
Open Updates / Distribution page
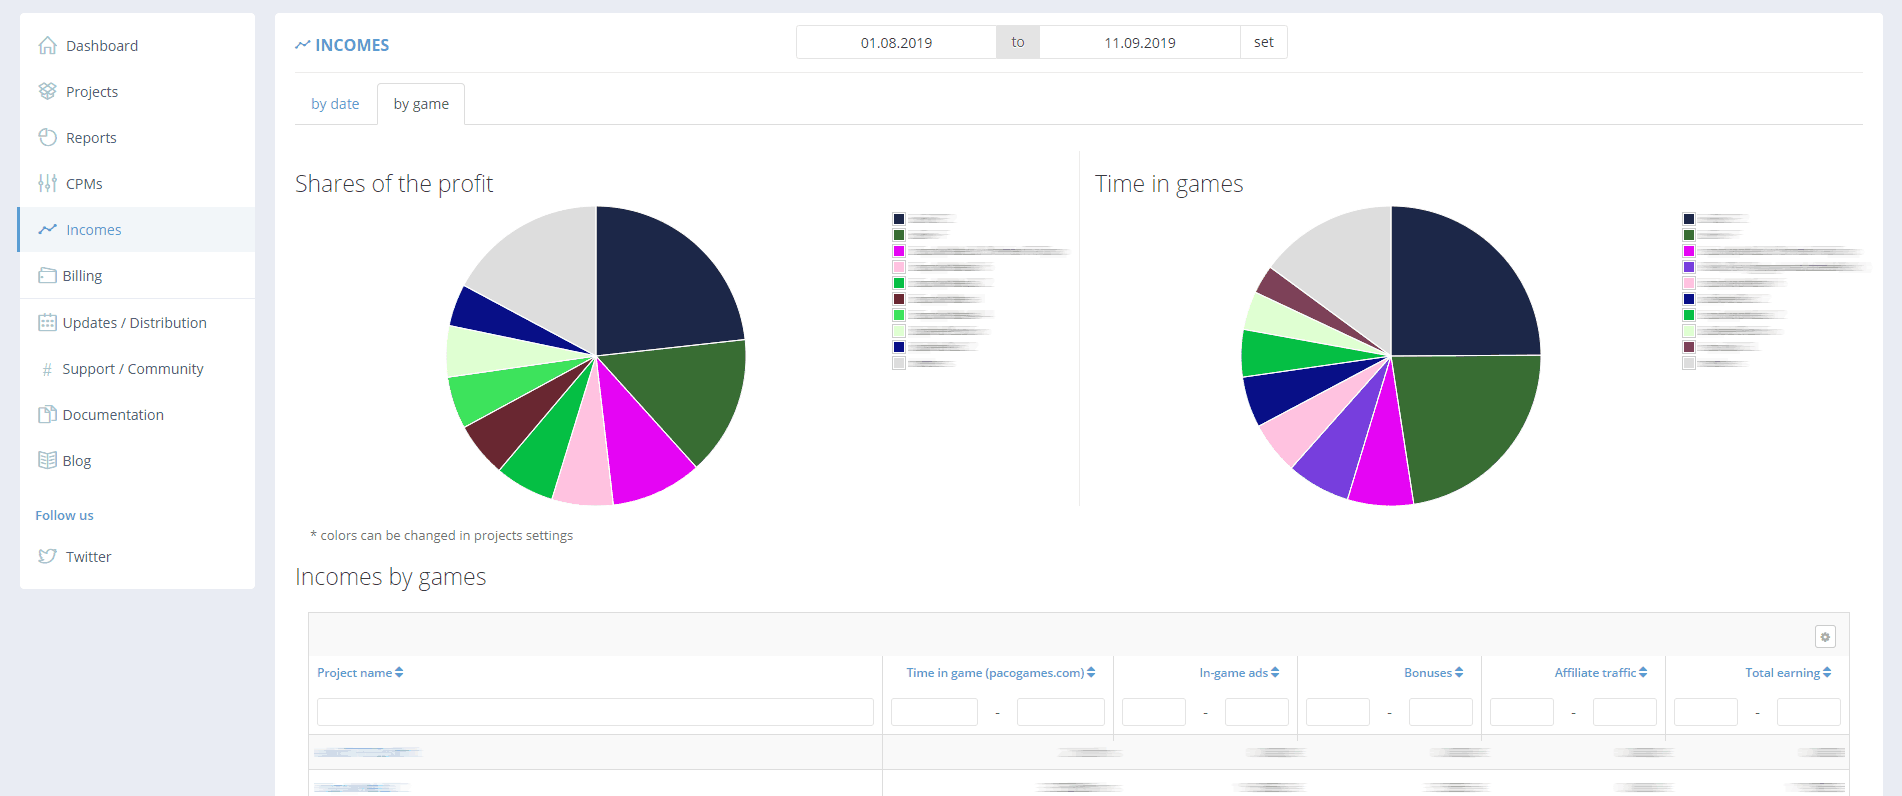click(137, 322)
